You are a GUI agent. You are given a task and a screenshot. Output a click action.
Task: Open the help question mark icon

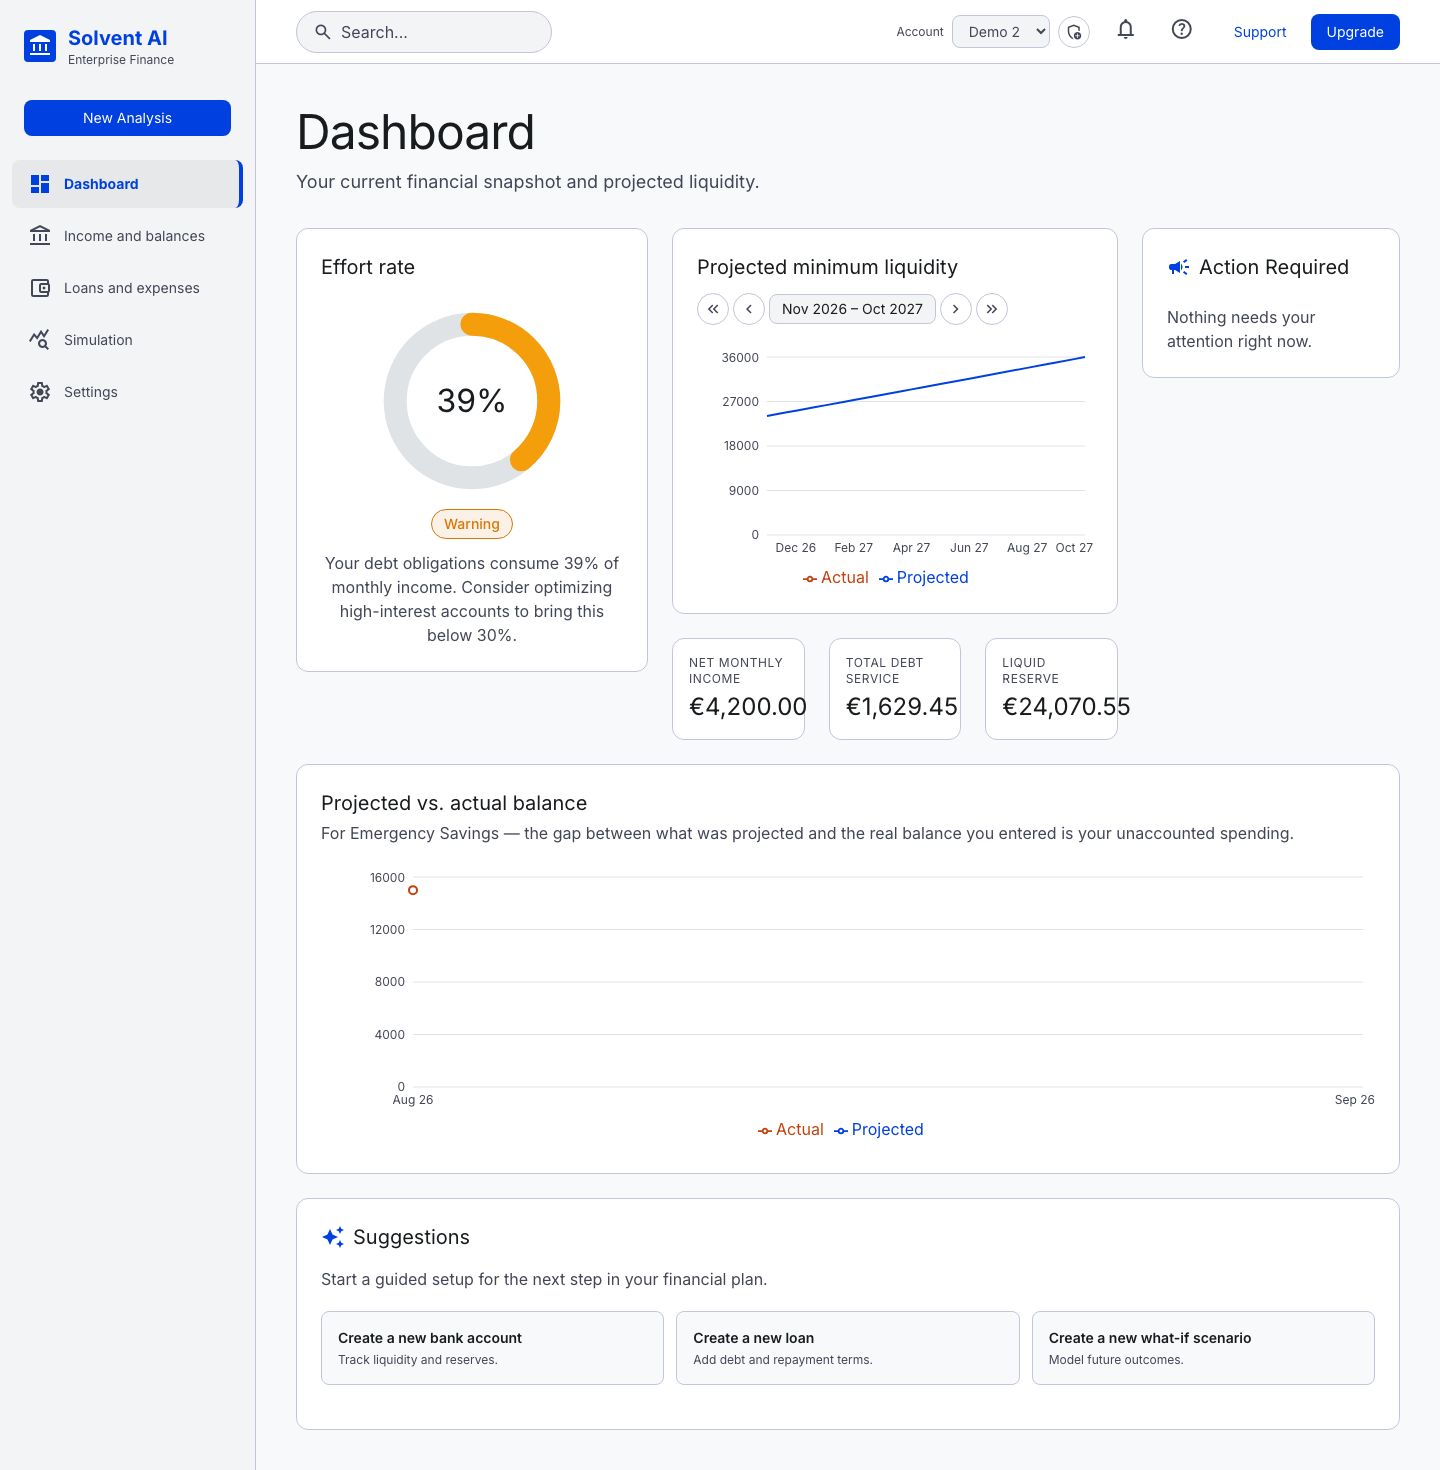1182,30
